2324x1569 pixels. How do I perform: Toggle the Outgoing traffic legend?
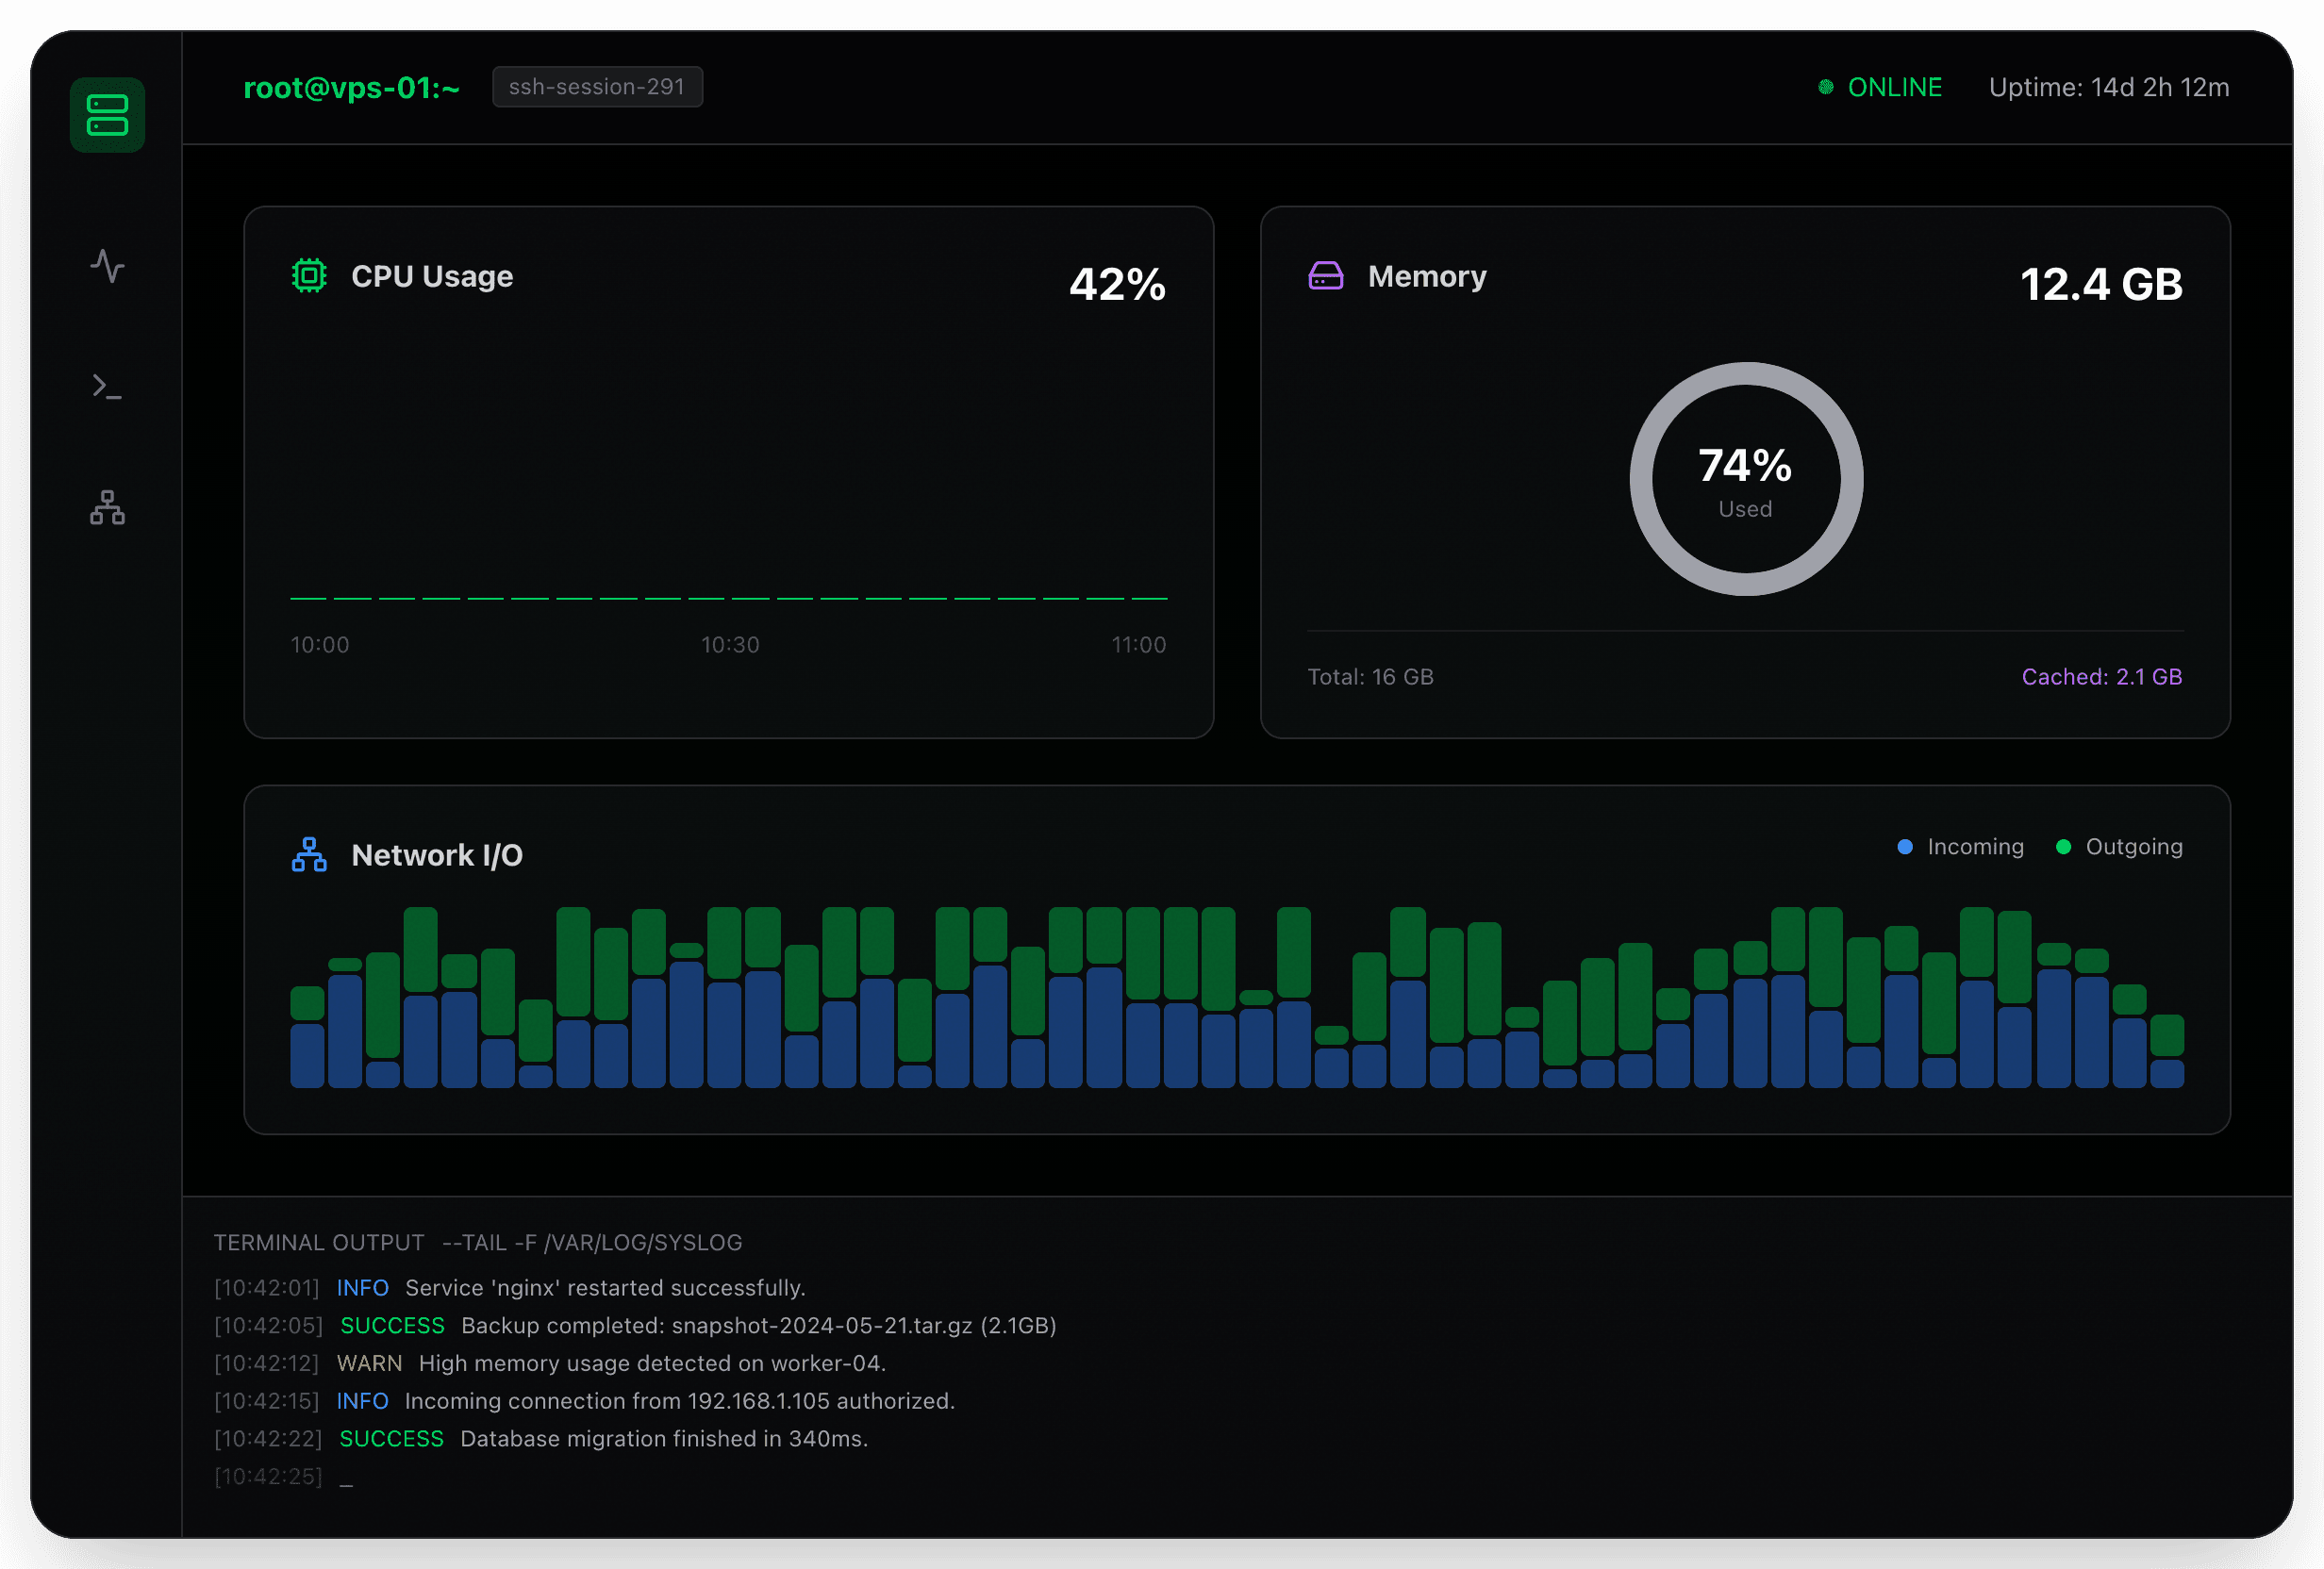(x=2119, y=846)
